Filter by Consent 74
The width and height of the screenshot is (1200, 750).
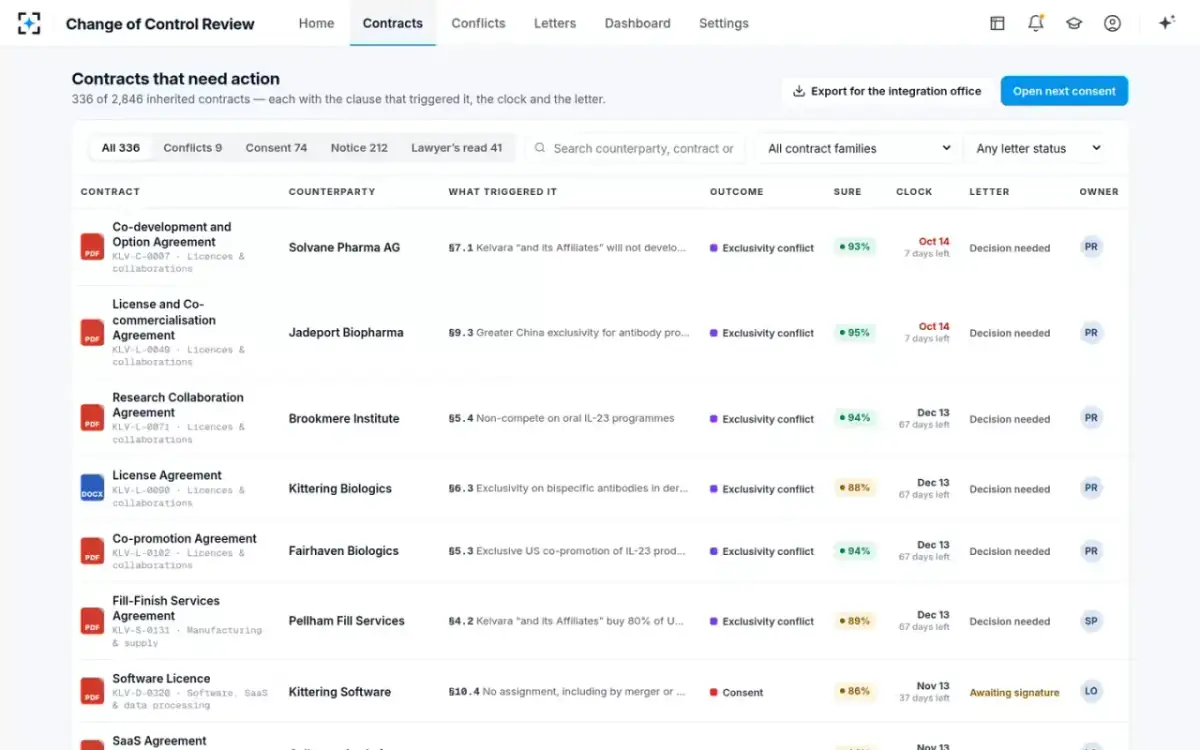click(x=276, y=148)
